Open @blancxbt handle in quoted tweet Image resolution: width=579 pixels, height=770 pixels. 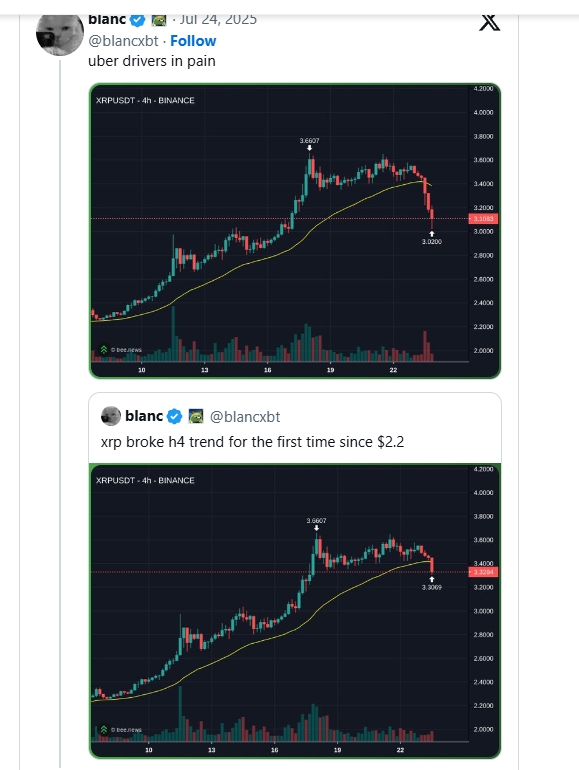pyautogui.click(x=245, y=417)
